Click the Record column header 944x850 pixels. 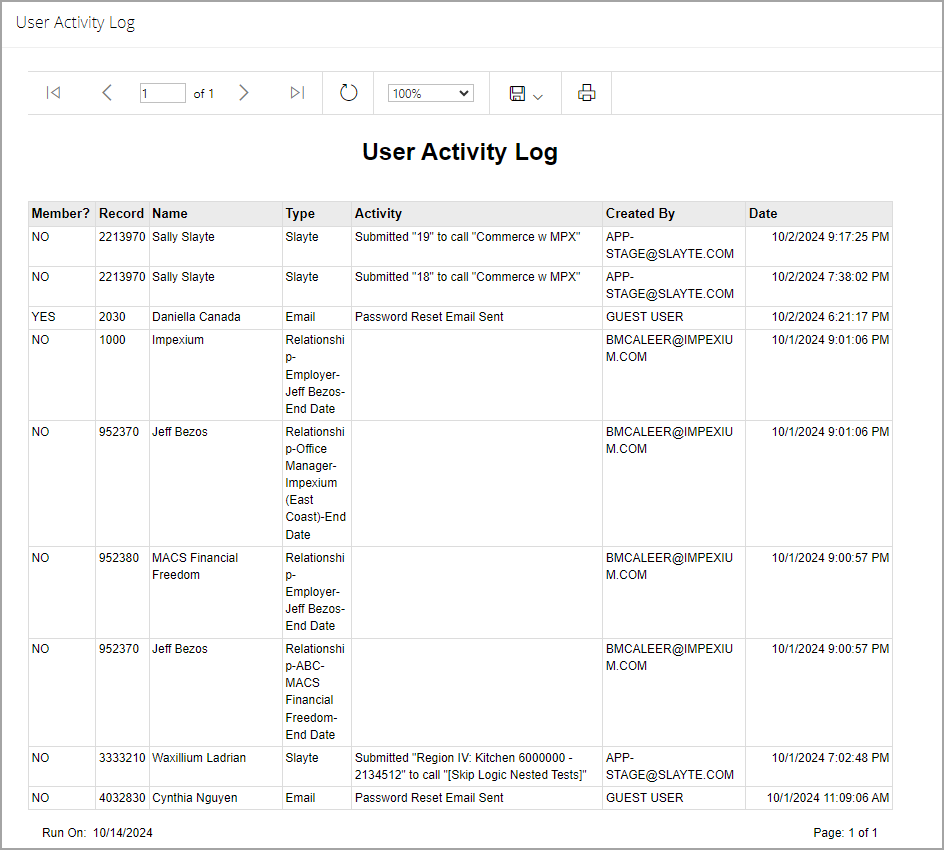pos(122,214)
